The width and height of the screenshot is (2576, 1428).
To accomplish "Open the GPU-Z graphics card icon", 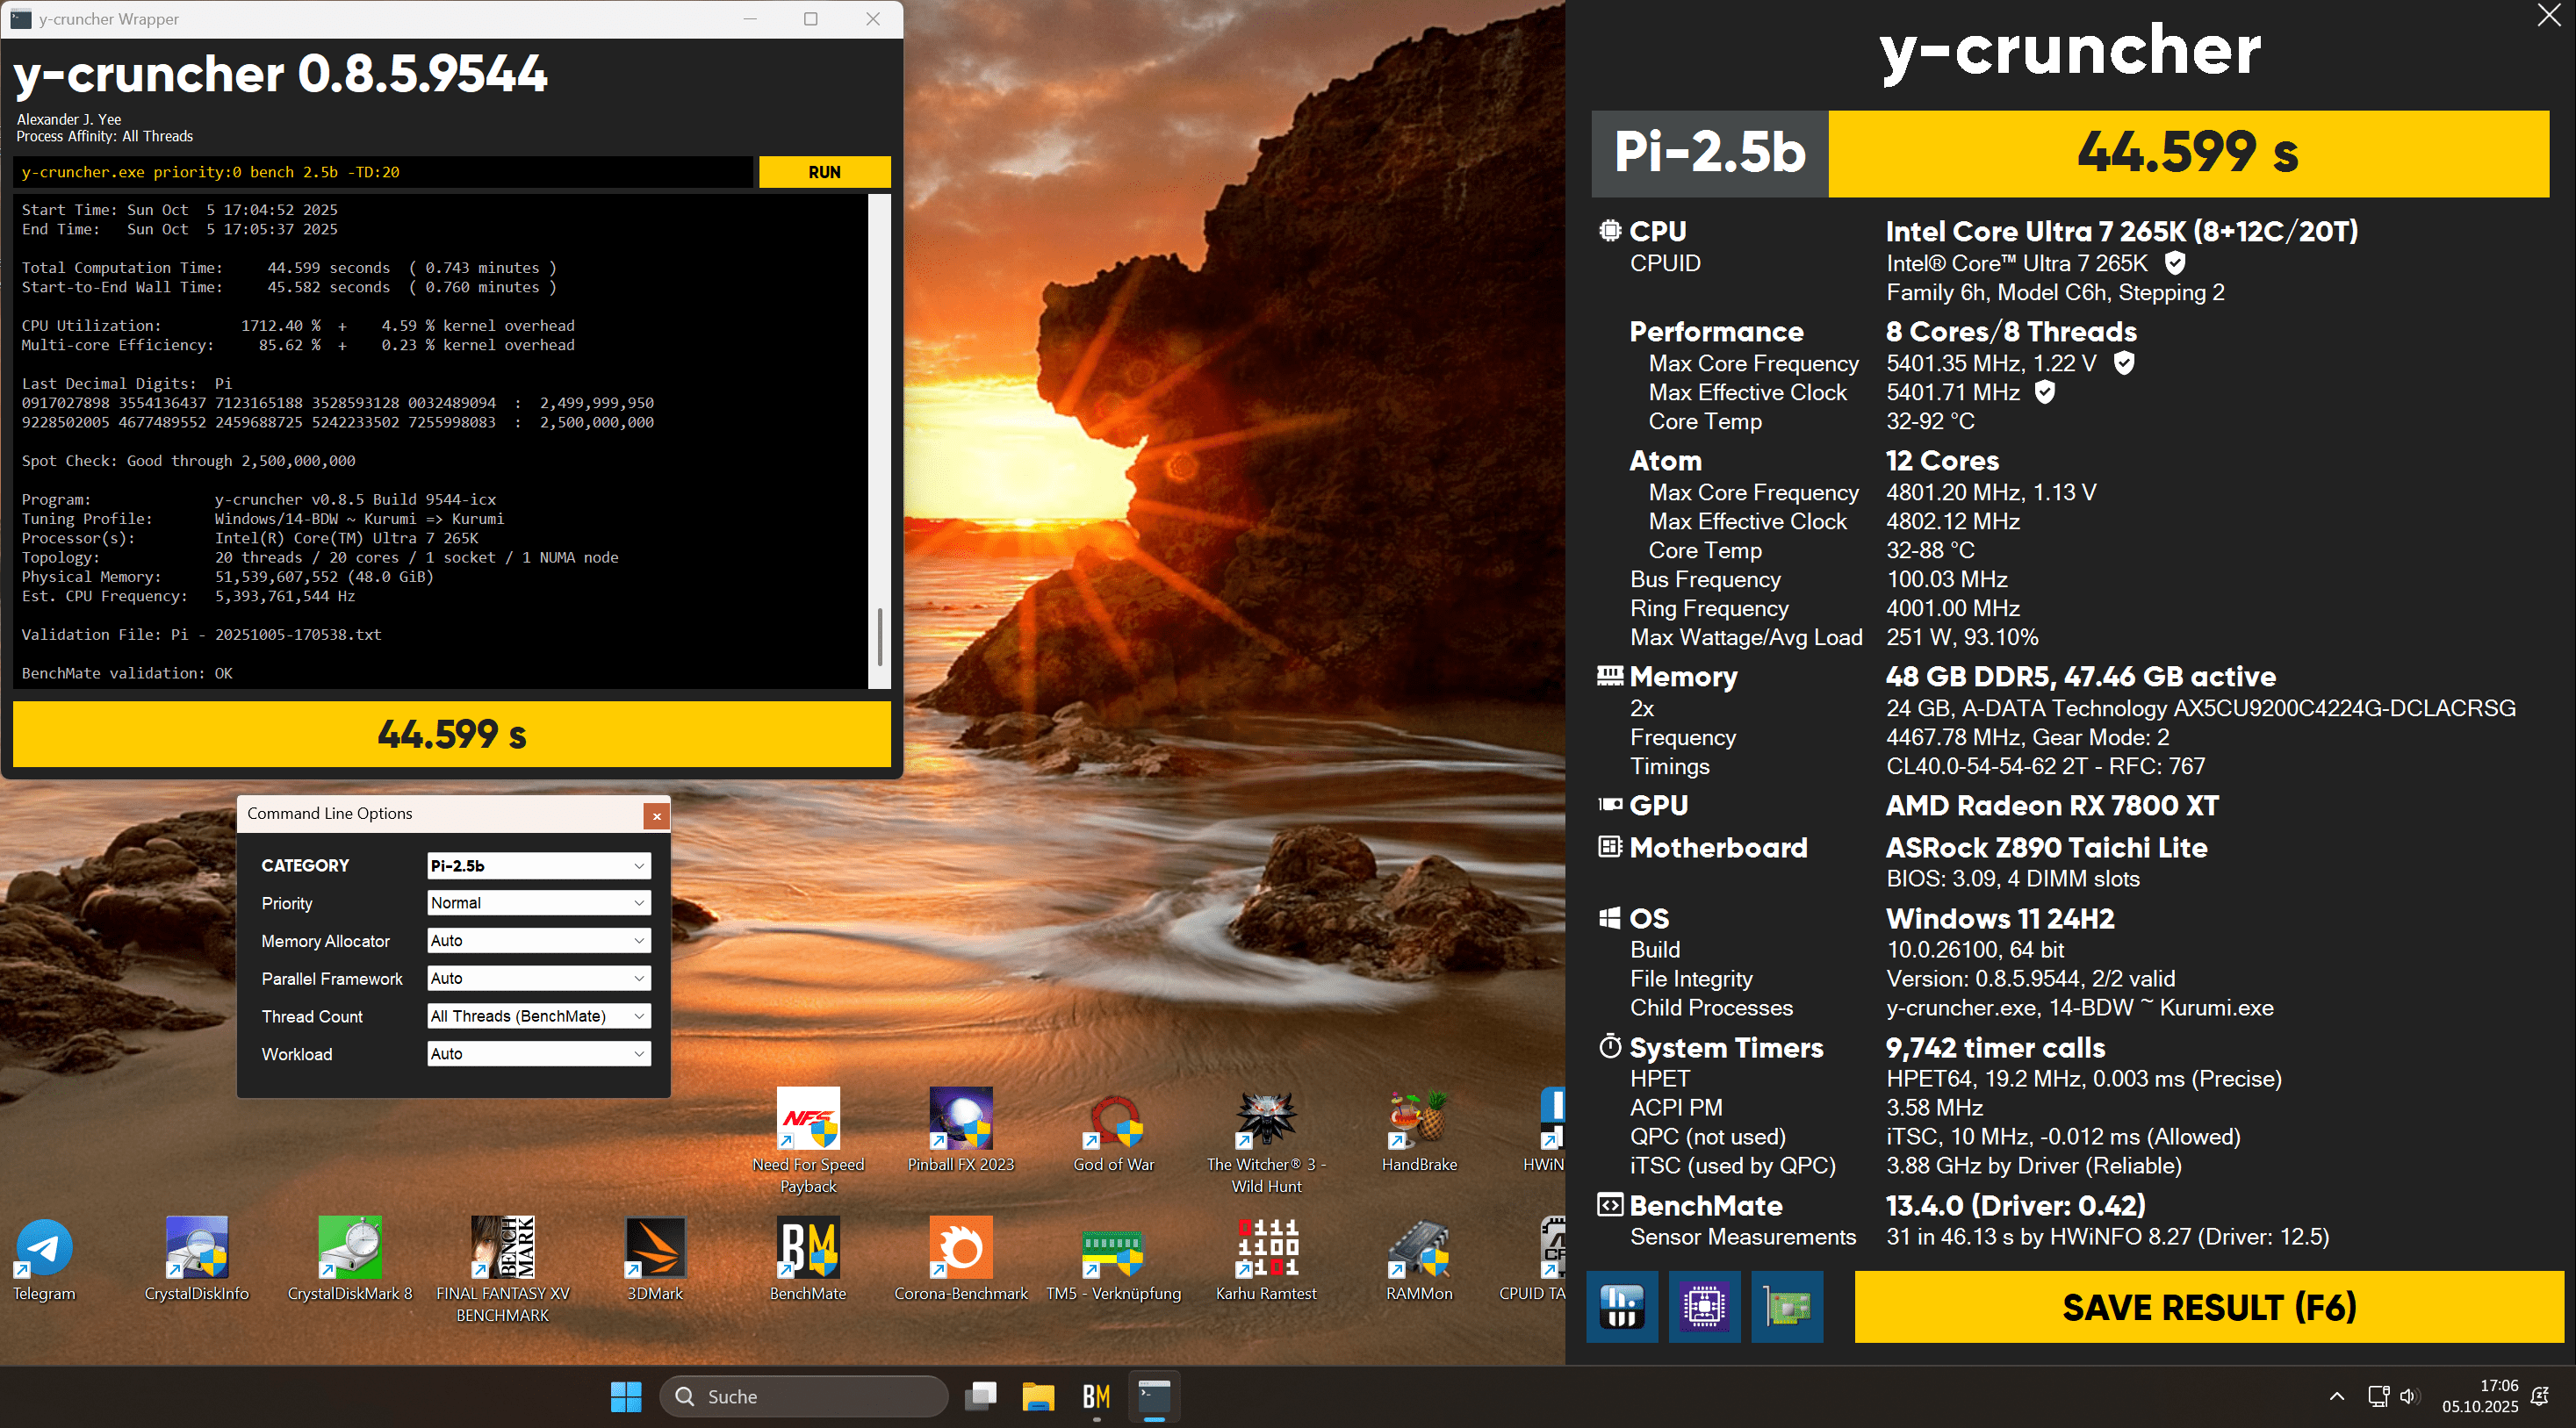I will pyautogui.click(x=1787, y=1306).
